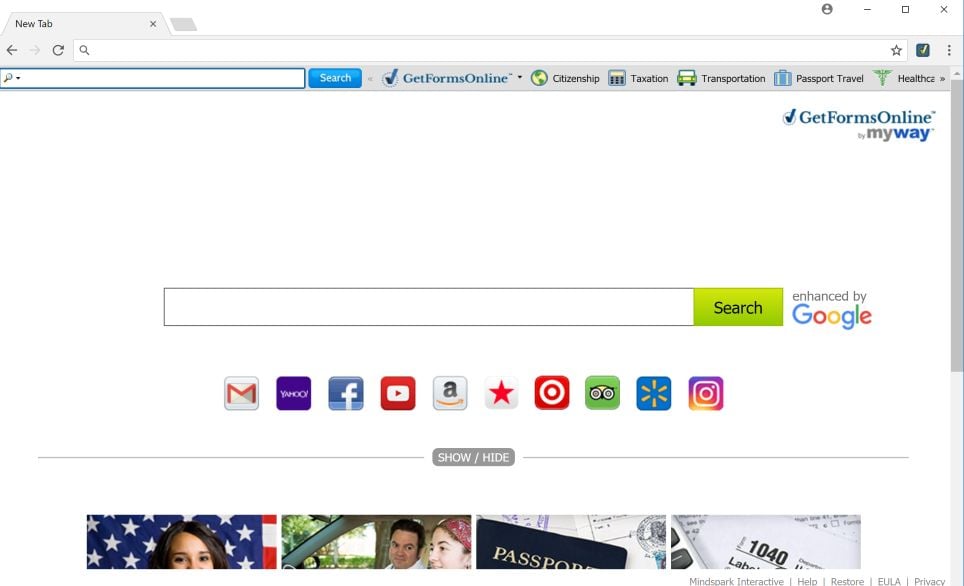964x586 pixels.
Task: Open the YouTube shortcut icon
Action: 398,394
